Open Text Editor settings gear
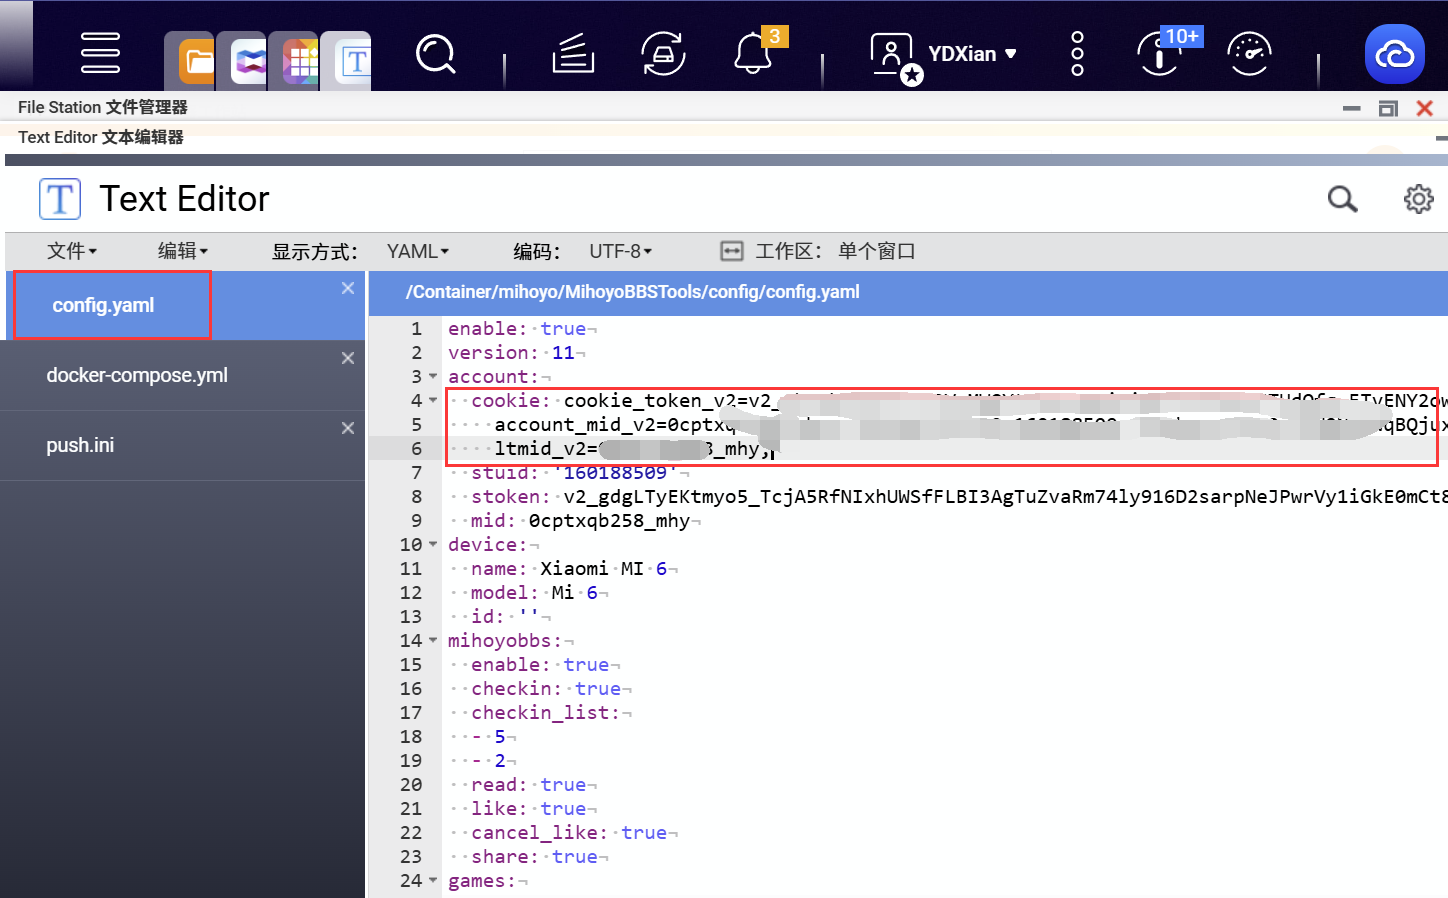Screen dimensions: 1448x898 1419,199
